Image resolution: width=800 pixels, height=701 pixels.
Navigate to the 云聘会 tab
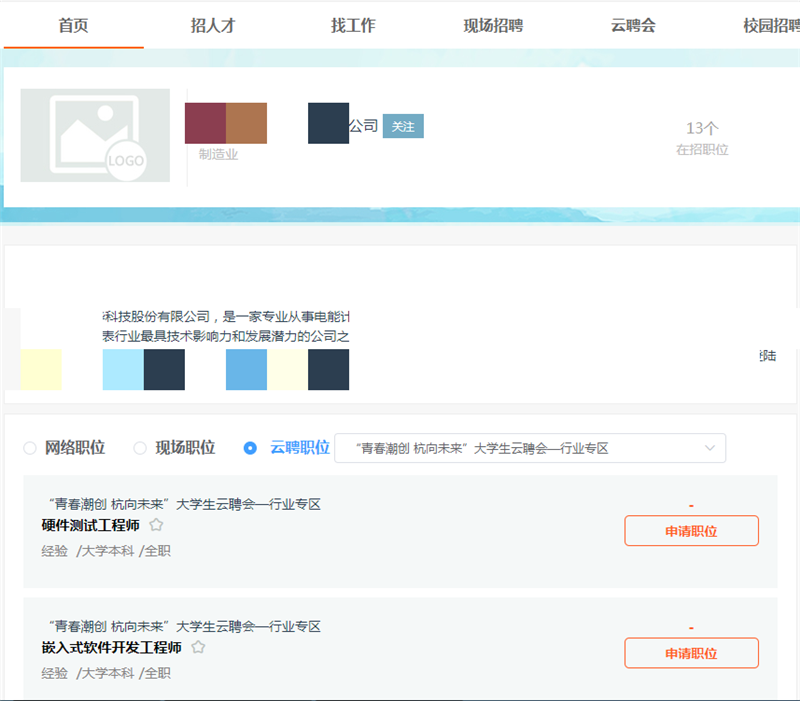[633, 26]
